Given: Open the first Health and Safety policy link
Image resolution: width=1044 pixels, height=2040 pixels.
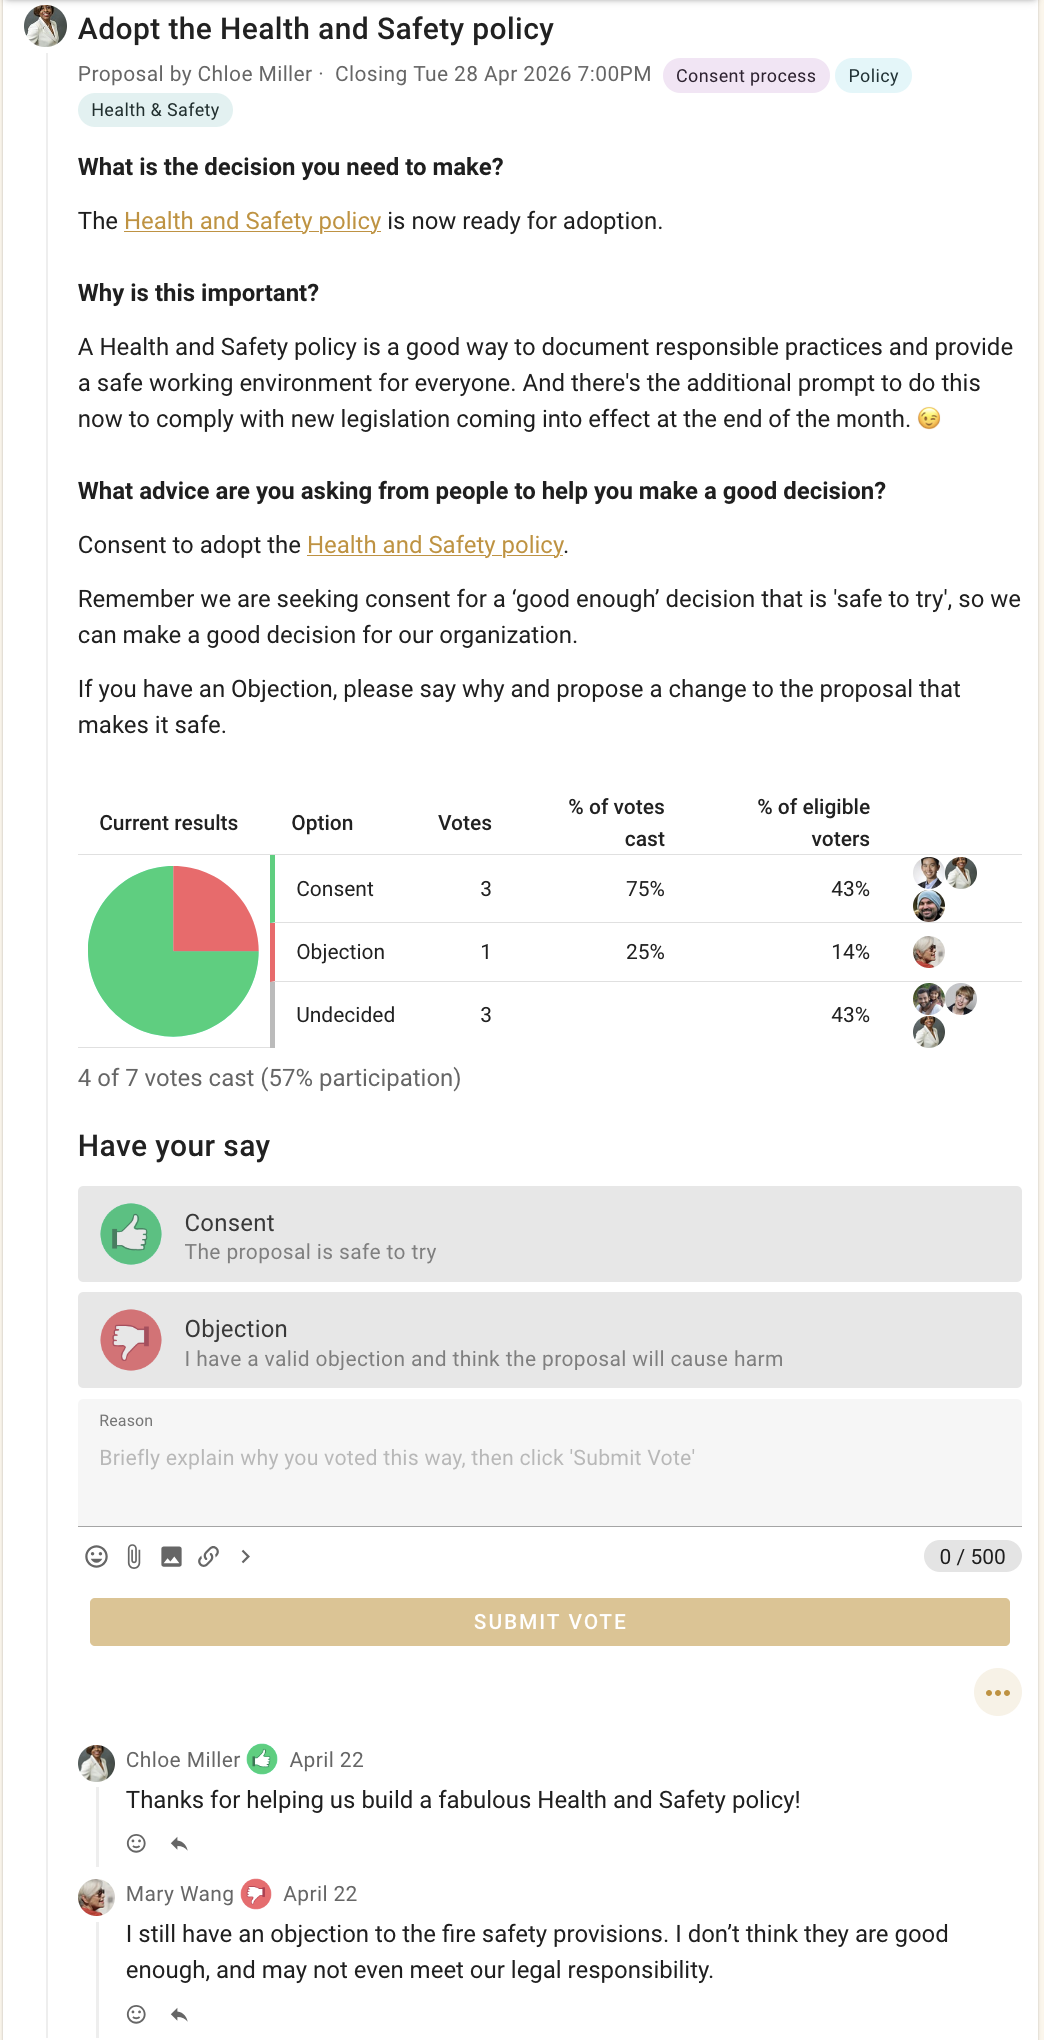Looking at the screenshot, I should pos(252,221).
